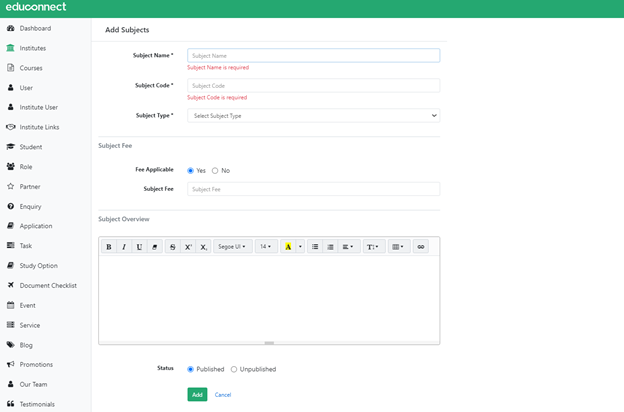
Task: Open the Select Subject Type dropdown
Action: coord(314,116)
